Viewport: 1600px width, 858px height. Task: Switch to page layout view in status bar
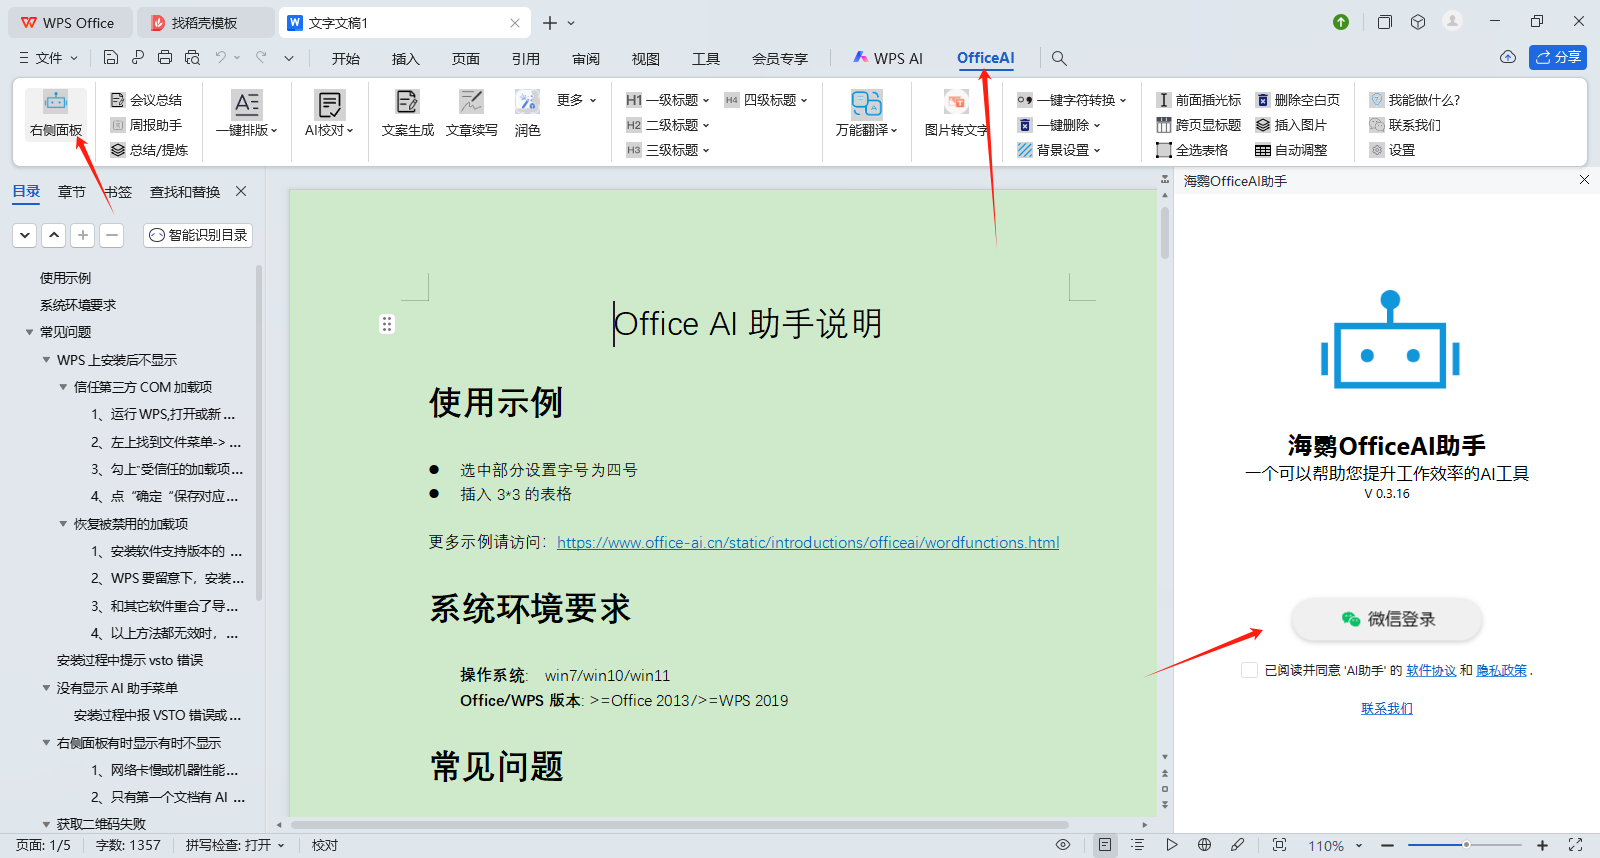tap(1104, 845)
